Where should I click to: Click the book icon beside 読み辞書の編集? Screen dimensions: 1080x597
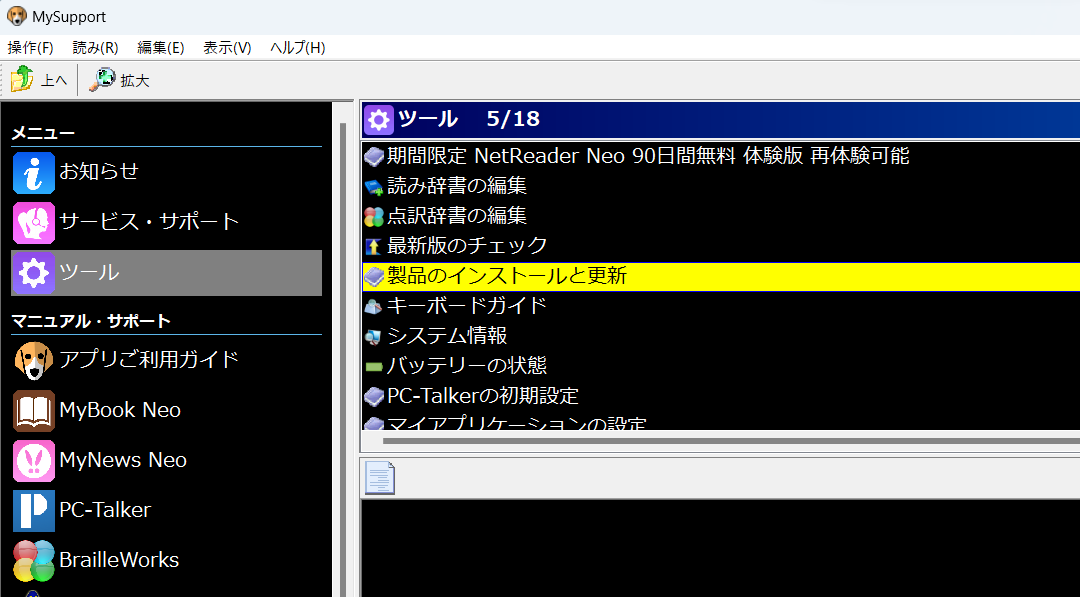(373, 187)
